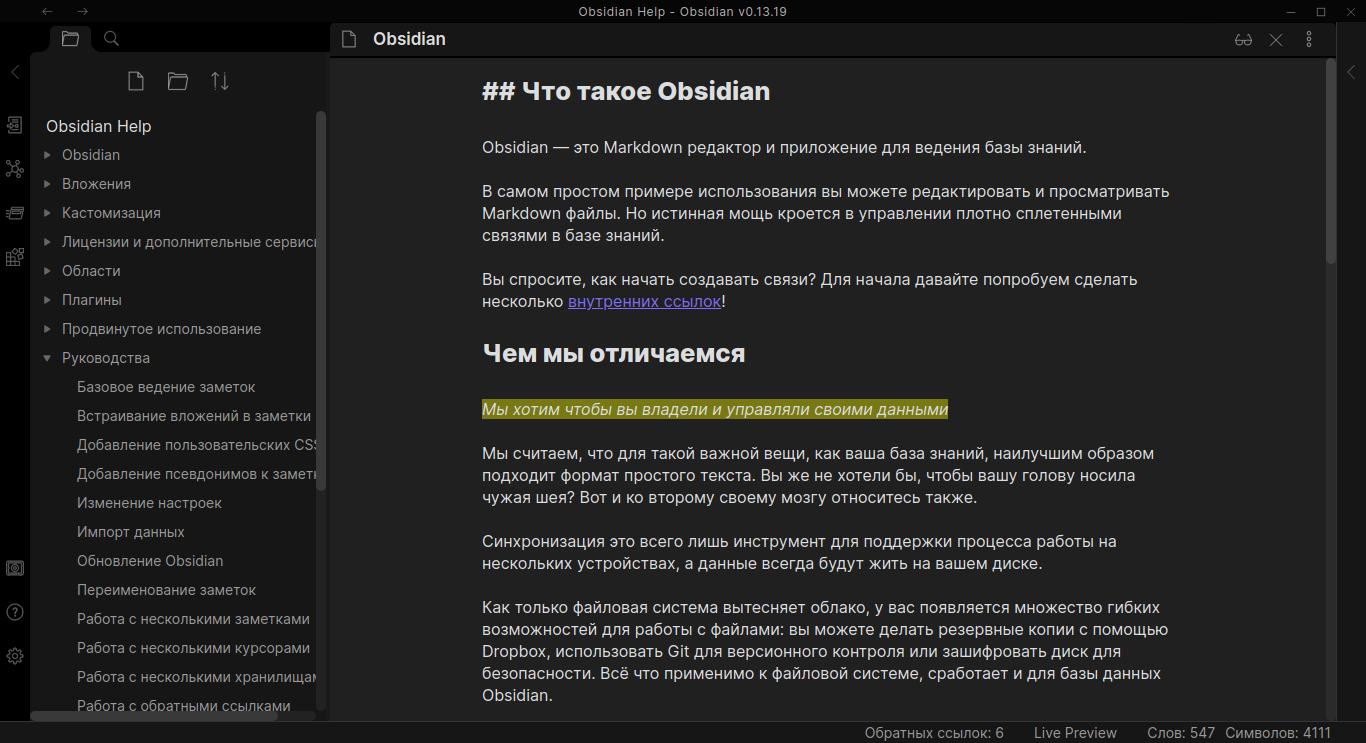
Task: Click the Obsidian note title in header
Action: [409, 39]
